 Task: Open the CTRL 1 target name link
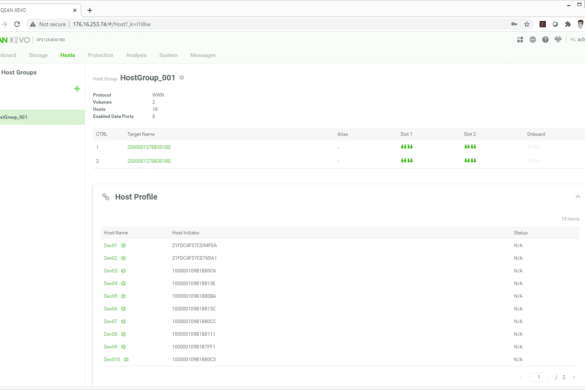point(149,147)
